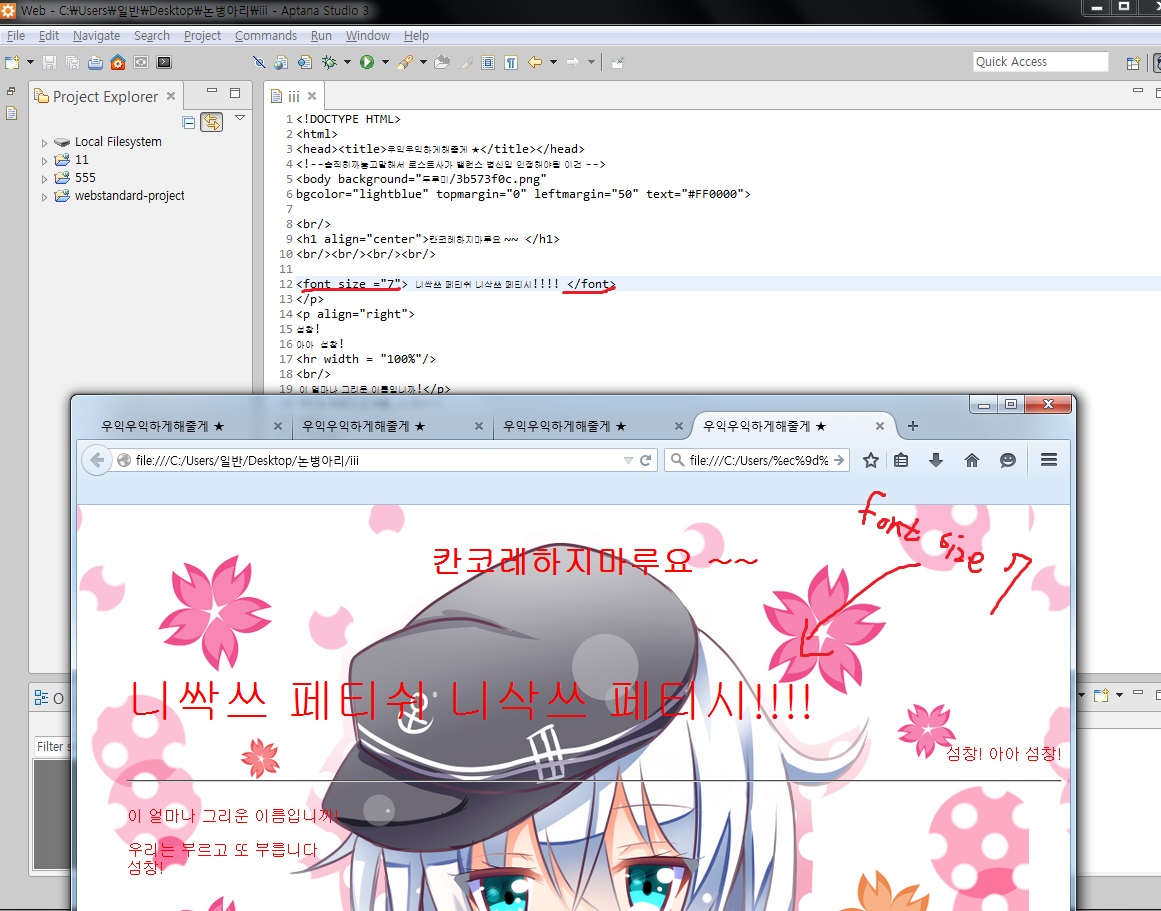Toggle Skip All Breakpoints
The image size is (1161, 911).
[258, 62]
